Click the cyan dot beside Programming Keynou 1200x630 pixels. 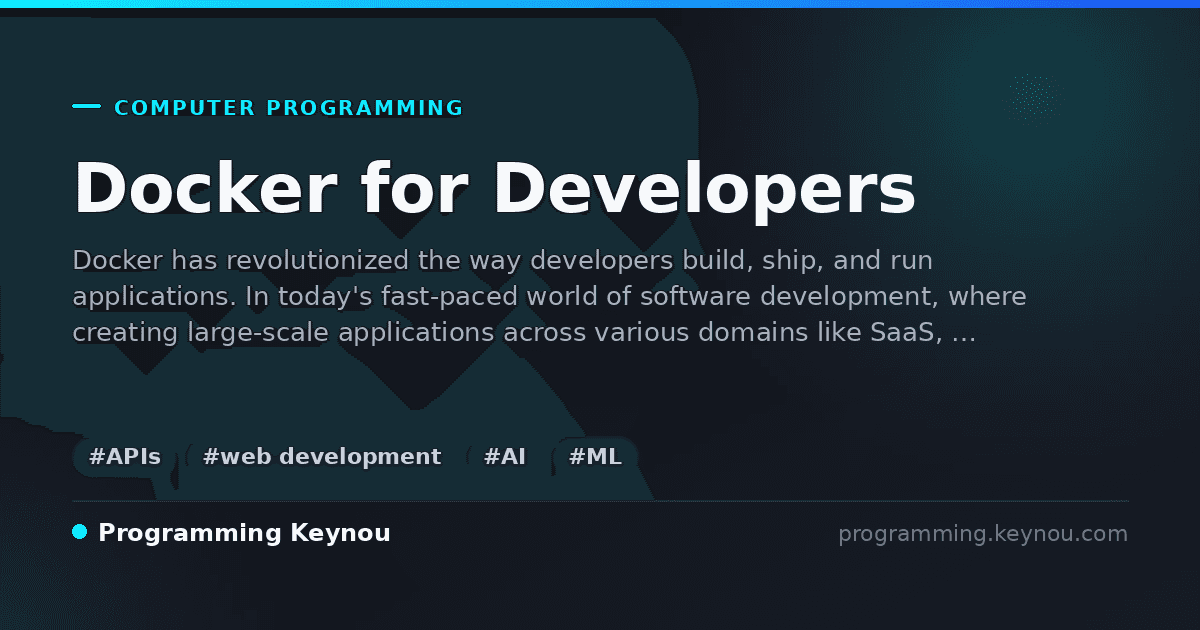tap(80, 532)
